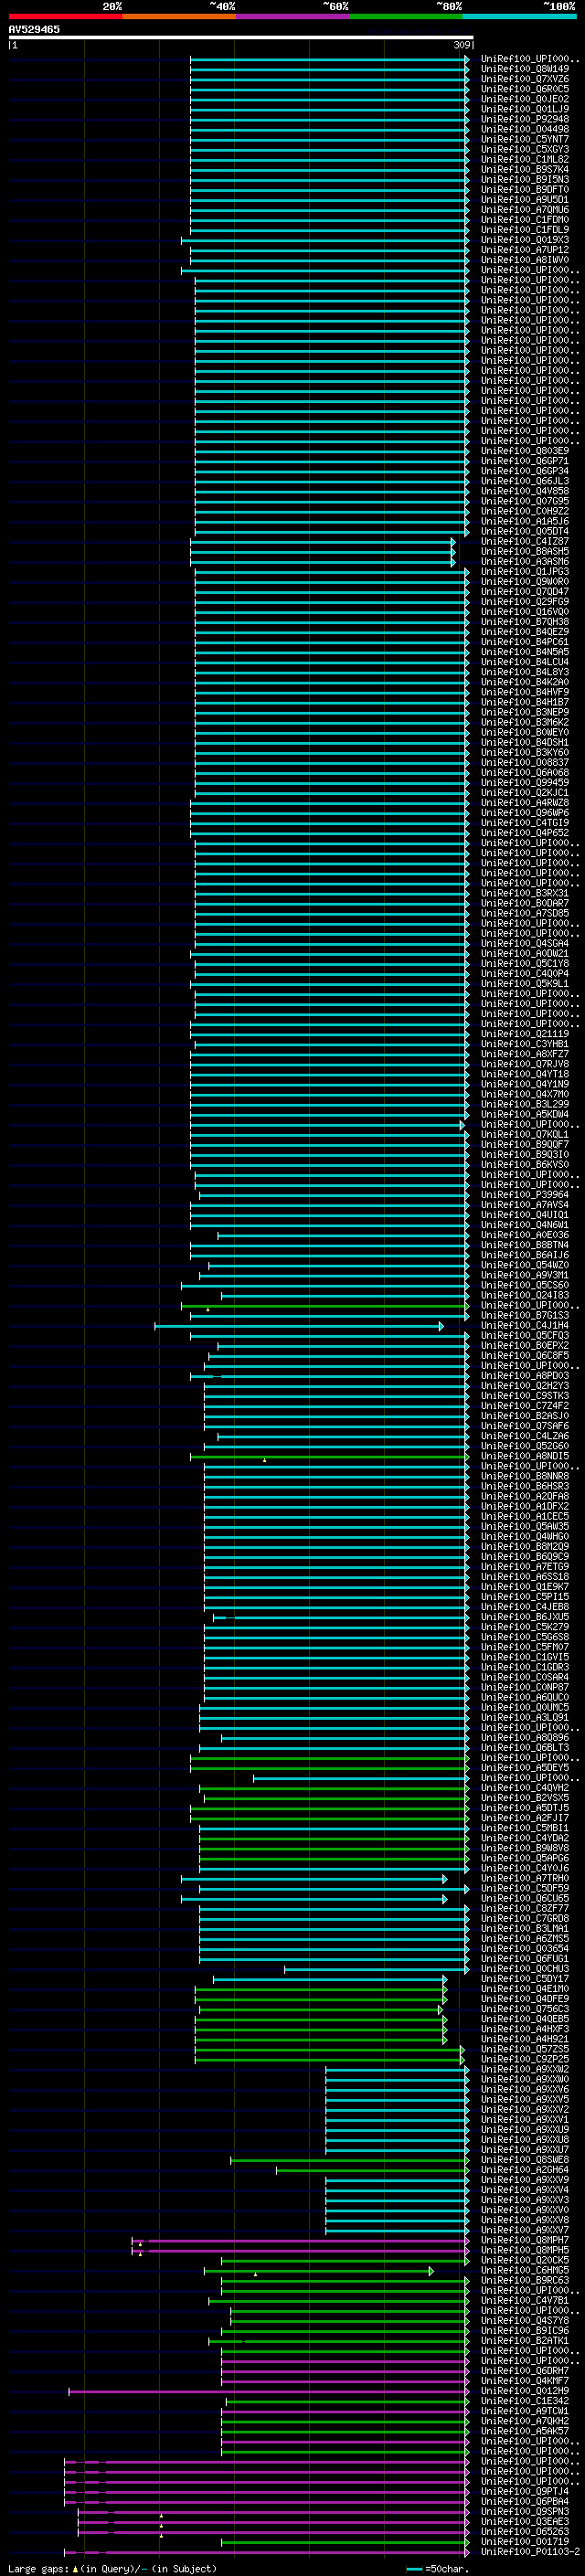Image resolution: width=585 pixels, height=2576 pixels.
Task: Click label UniRef100_B8NNR8
Action: 524,1476
